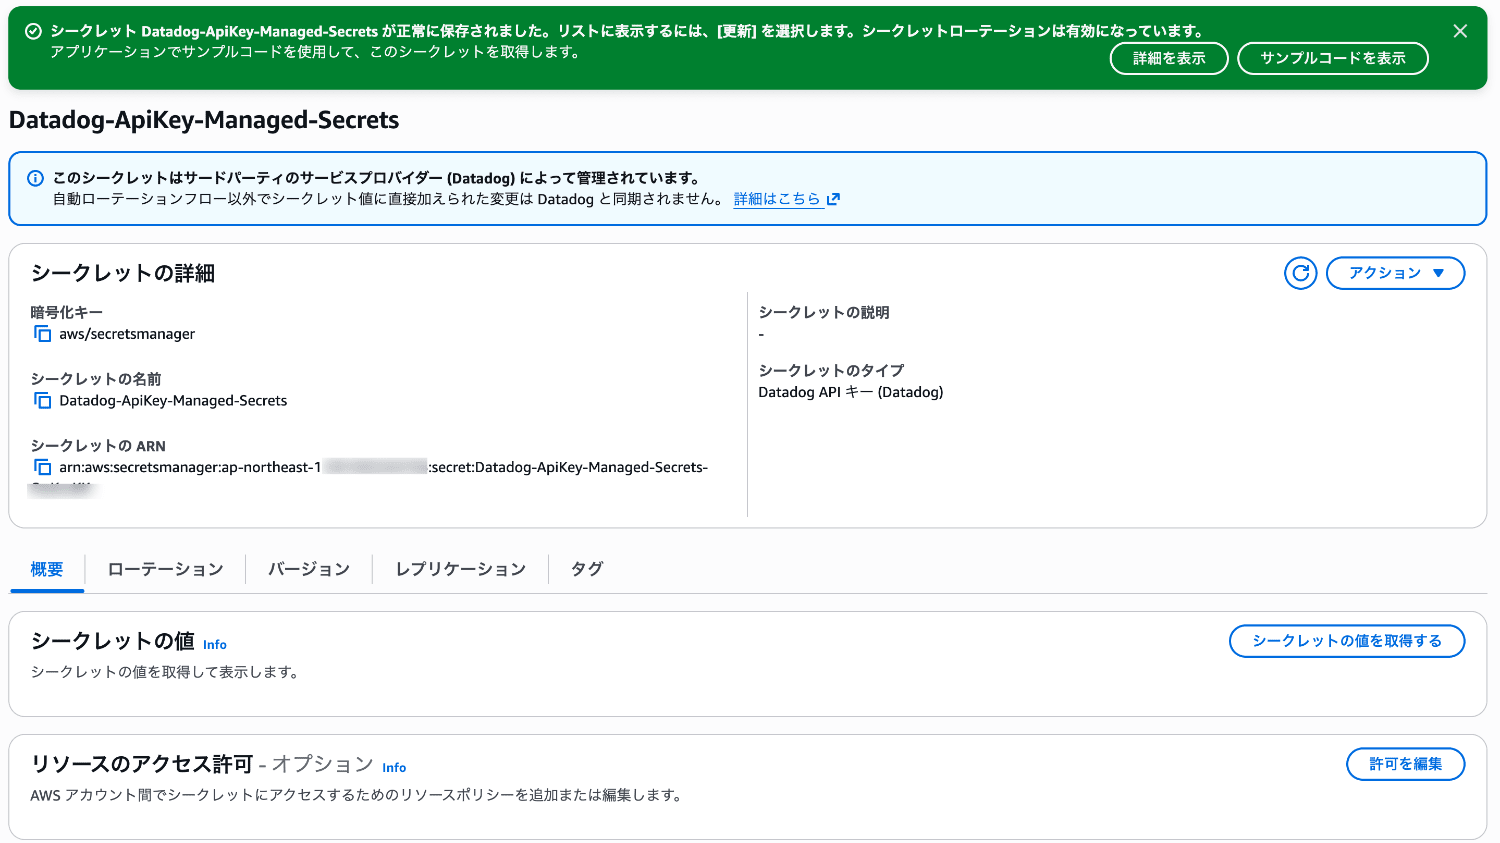
Task: Click the シークレットの名前 label
Action: (x=96, y=379)
